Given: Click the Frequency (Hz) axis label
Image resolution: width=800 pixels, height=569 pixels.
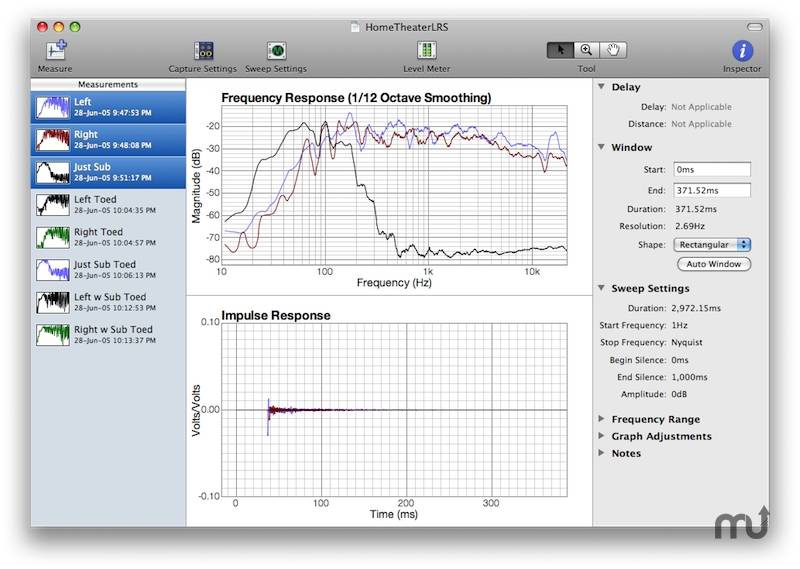Looking at the screenshot, I should [x=394, y=283].
